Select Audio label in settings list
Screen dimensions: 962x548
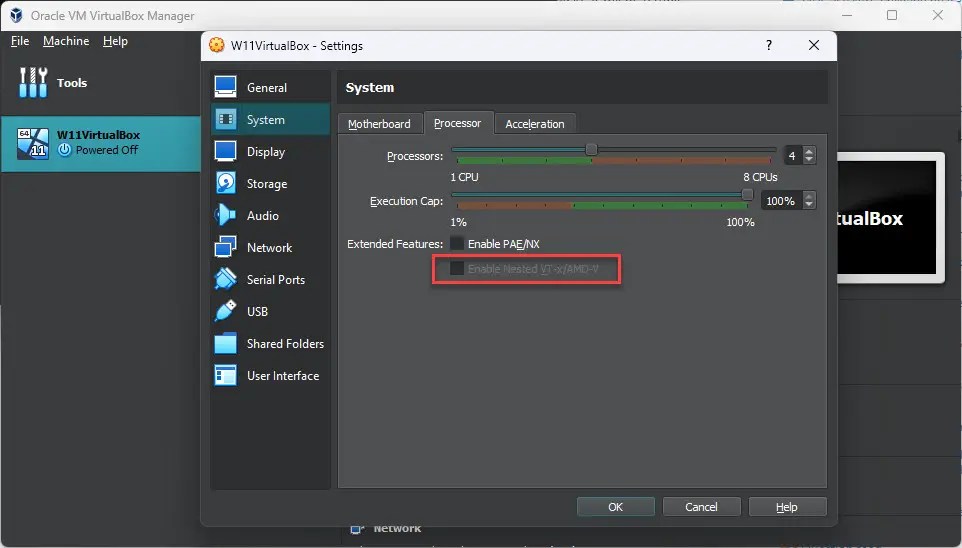tap(263, 215)
